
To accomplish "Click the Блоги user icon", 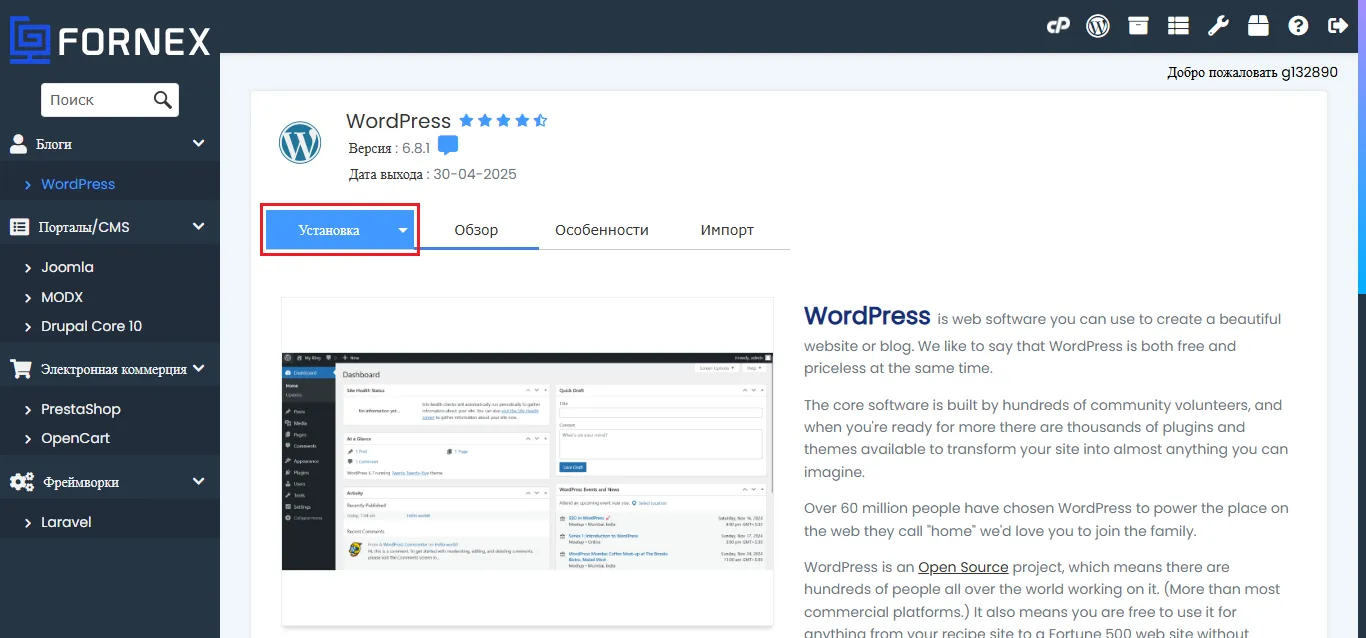I will point(19,144).
